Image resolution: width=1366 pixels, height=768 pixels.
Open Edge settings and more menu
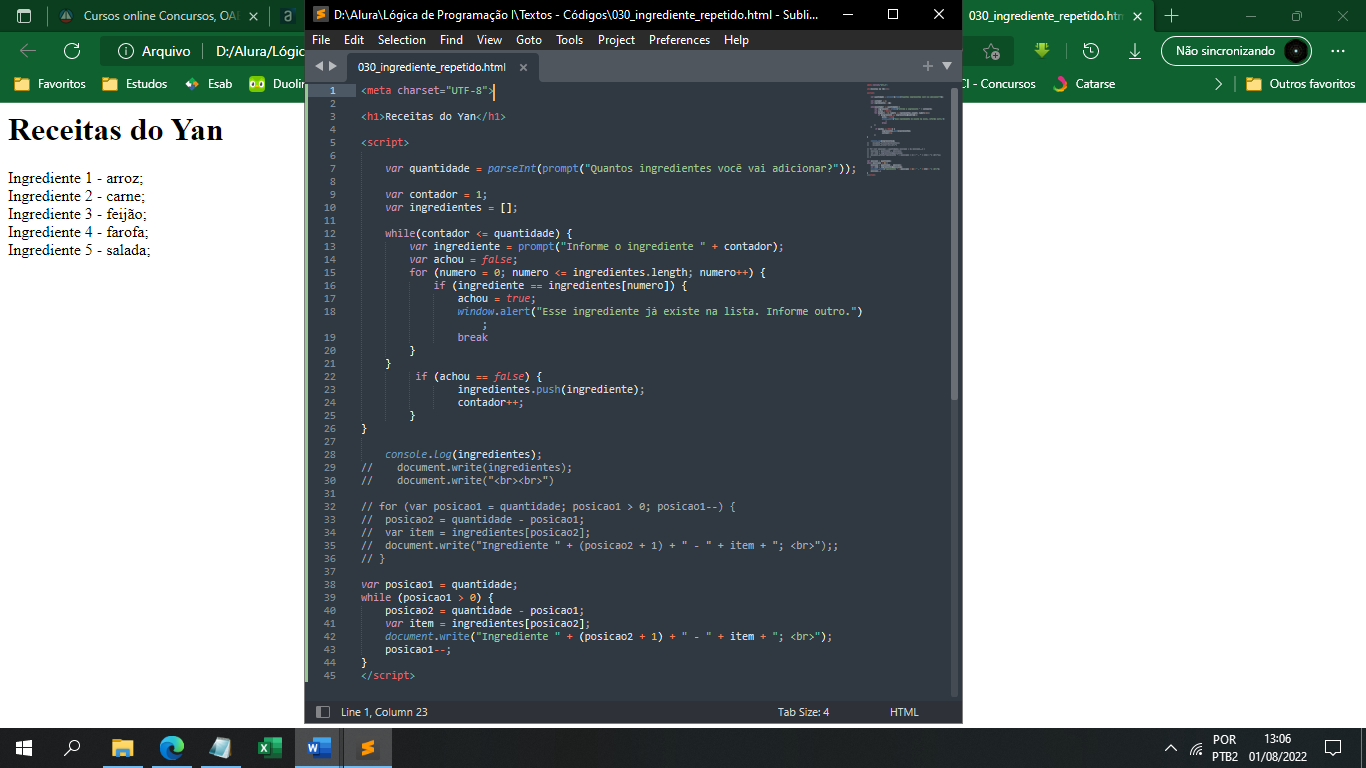click(1338, 51)
